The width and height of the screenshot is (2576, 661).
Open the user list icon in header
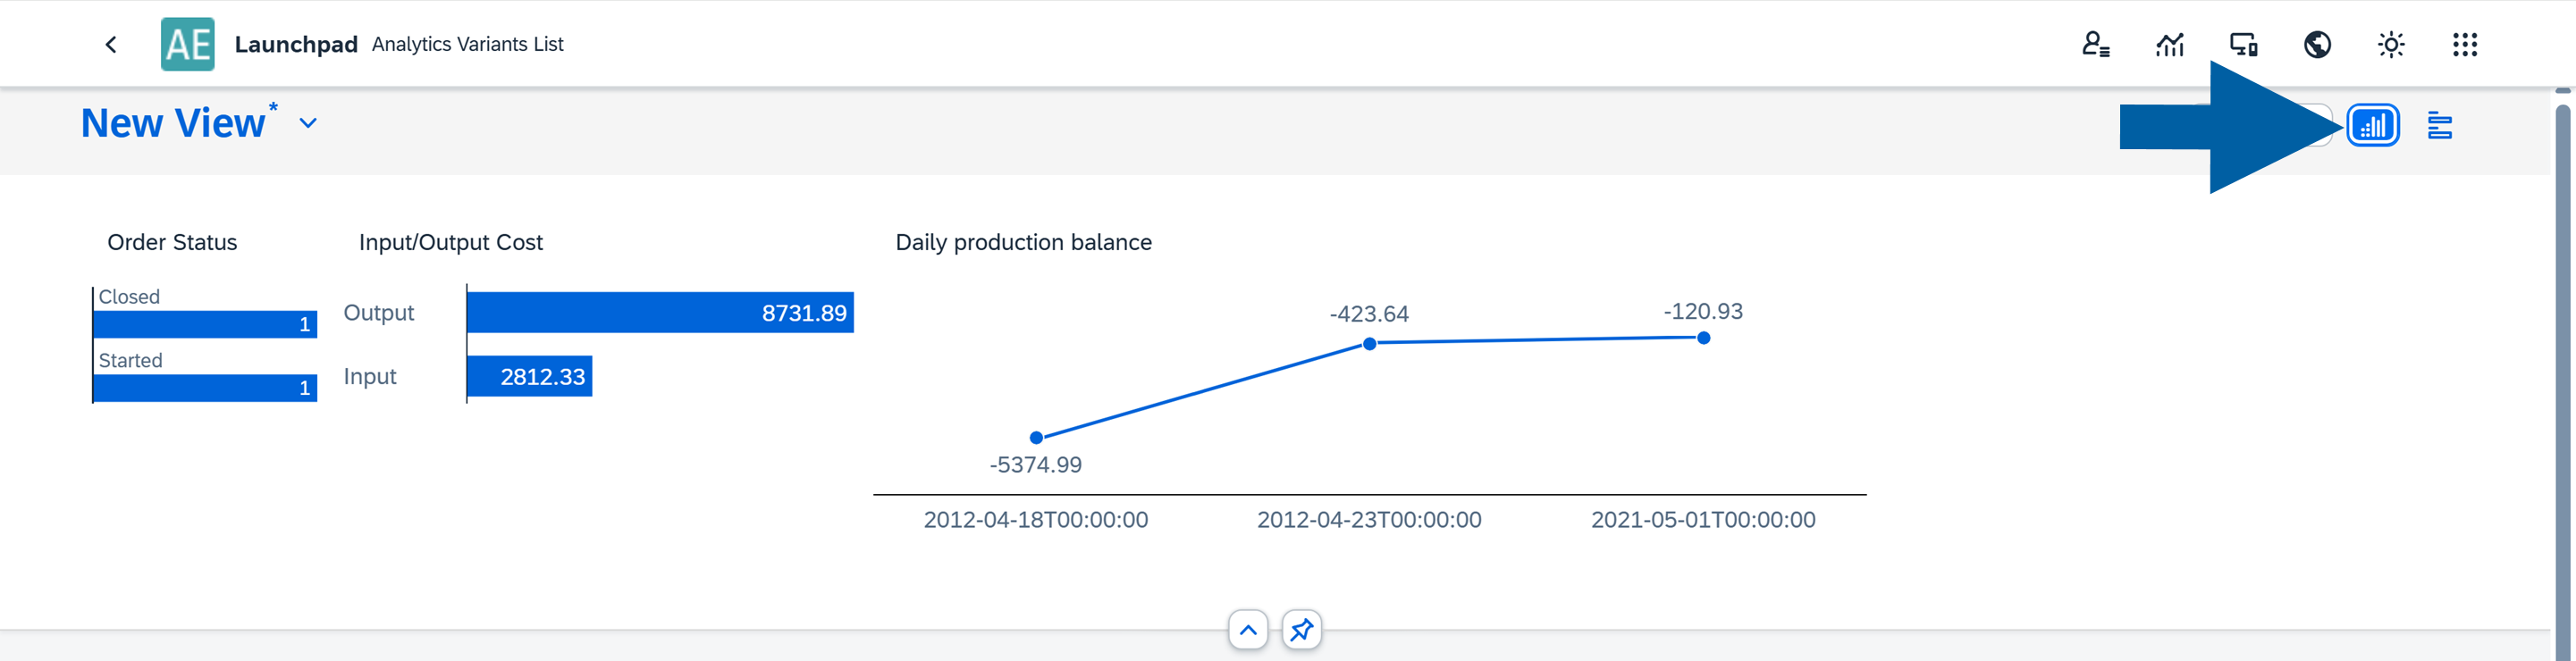[2095, 44]
